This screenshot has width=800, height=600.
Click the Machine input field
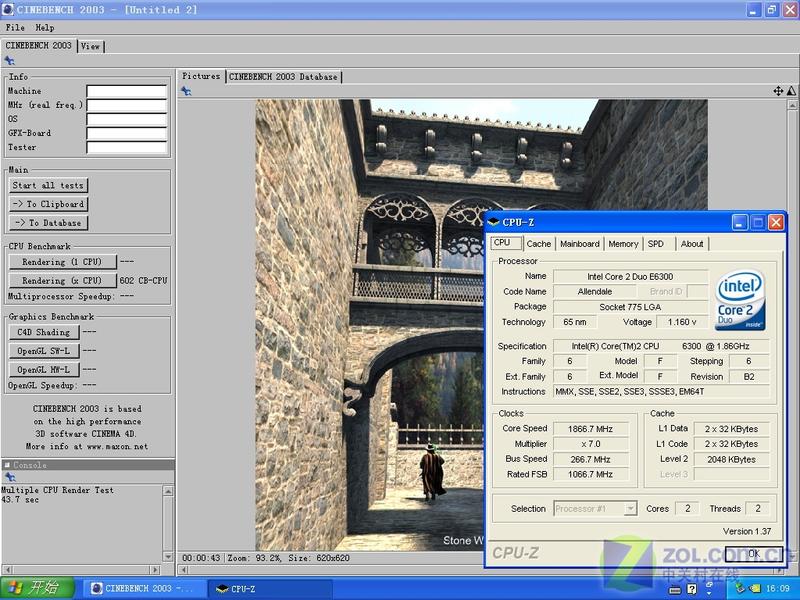coord(127,91)
